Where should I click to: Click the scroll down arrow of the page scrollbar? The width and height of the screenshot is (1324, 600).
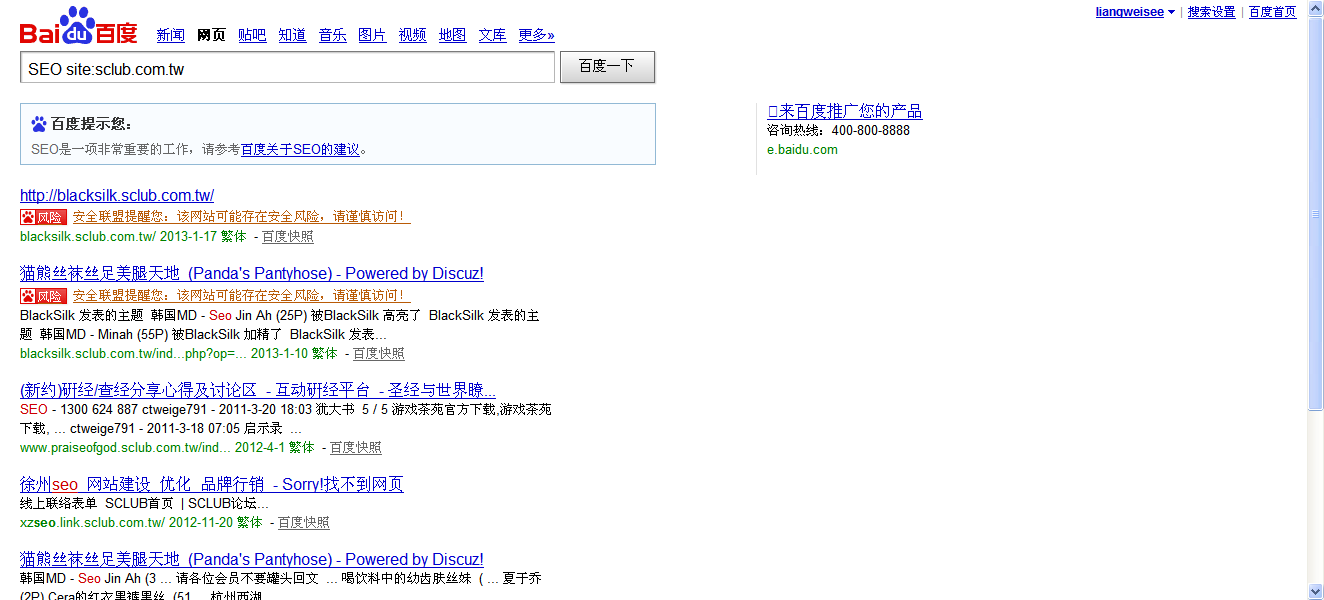click(1315, 591)
